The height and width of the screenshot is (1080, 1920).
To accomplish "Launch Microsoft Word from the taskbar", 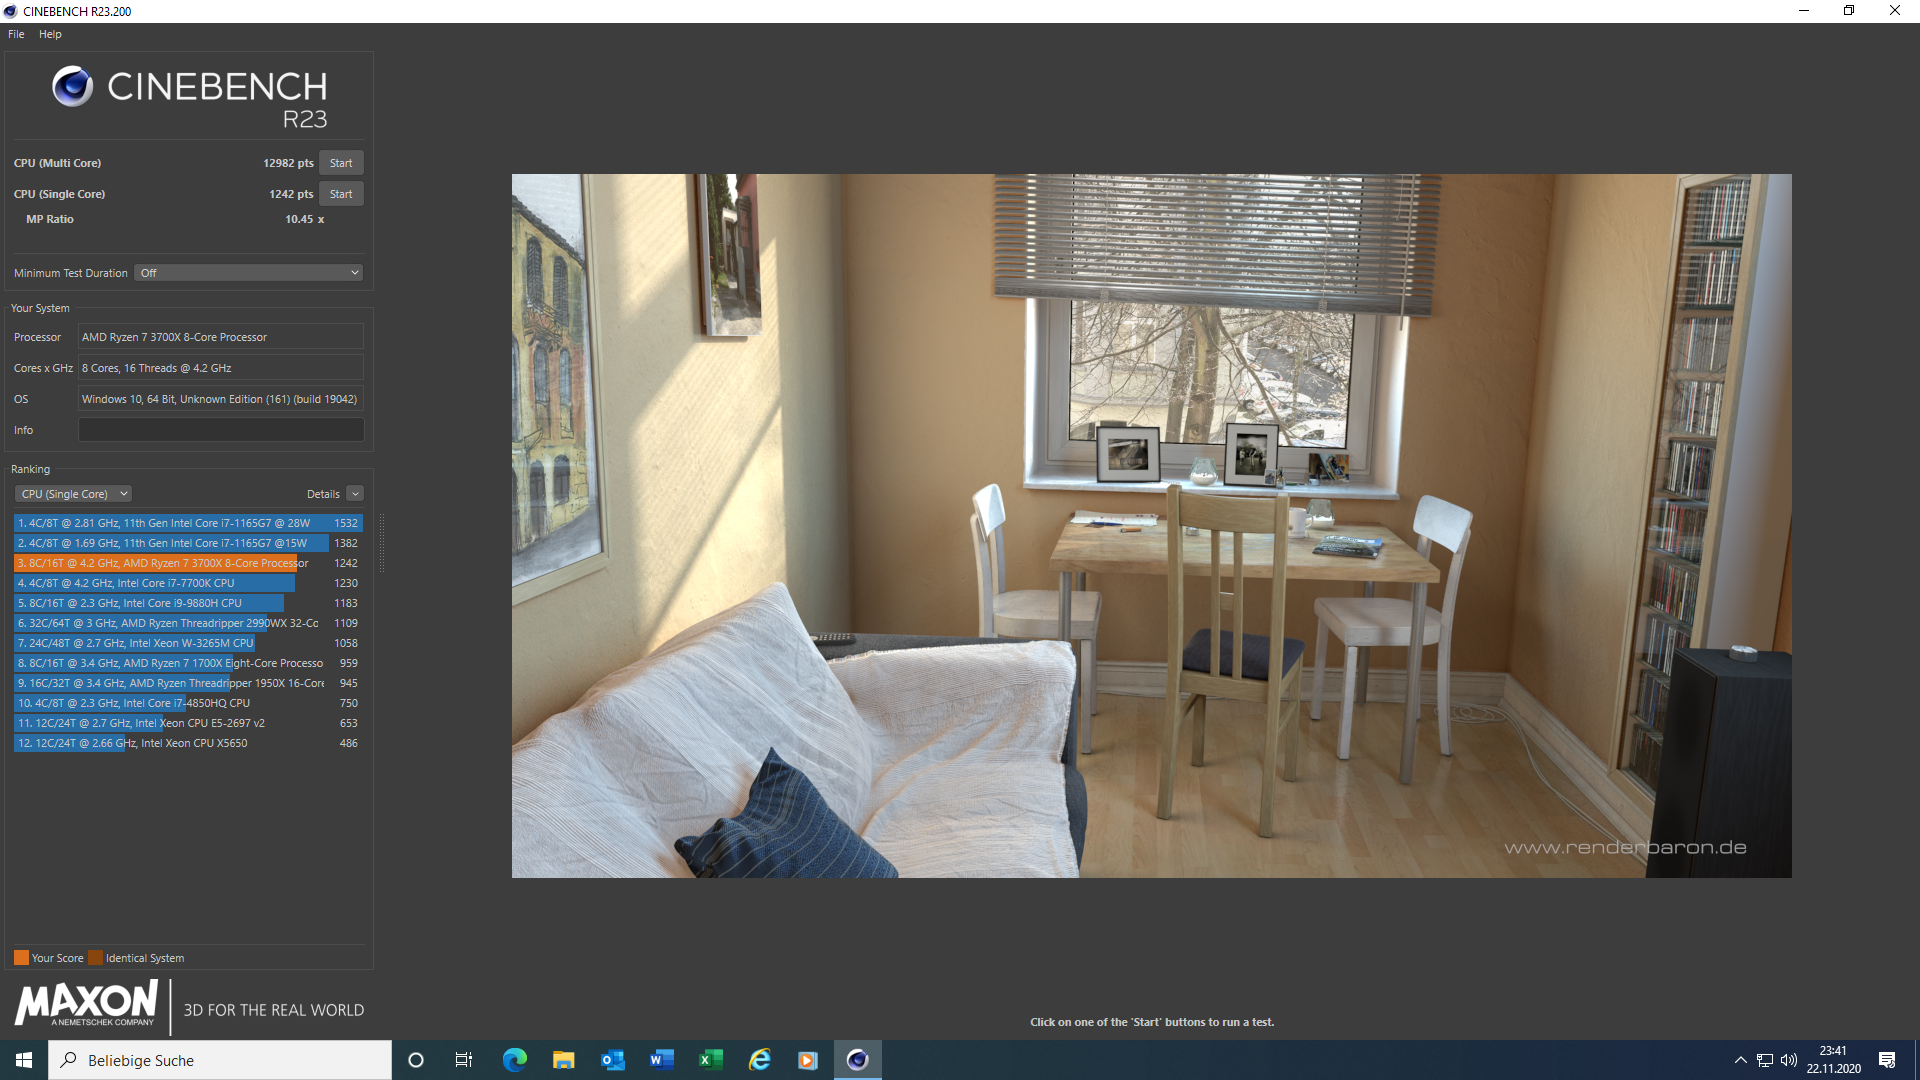I will (x=661, y=1059).
